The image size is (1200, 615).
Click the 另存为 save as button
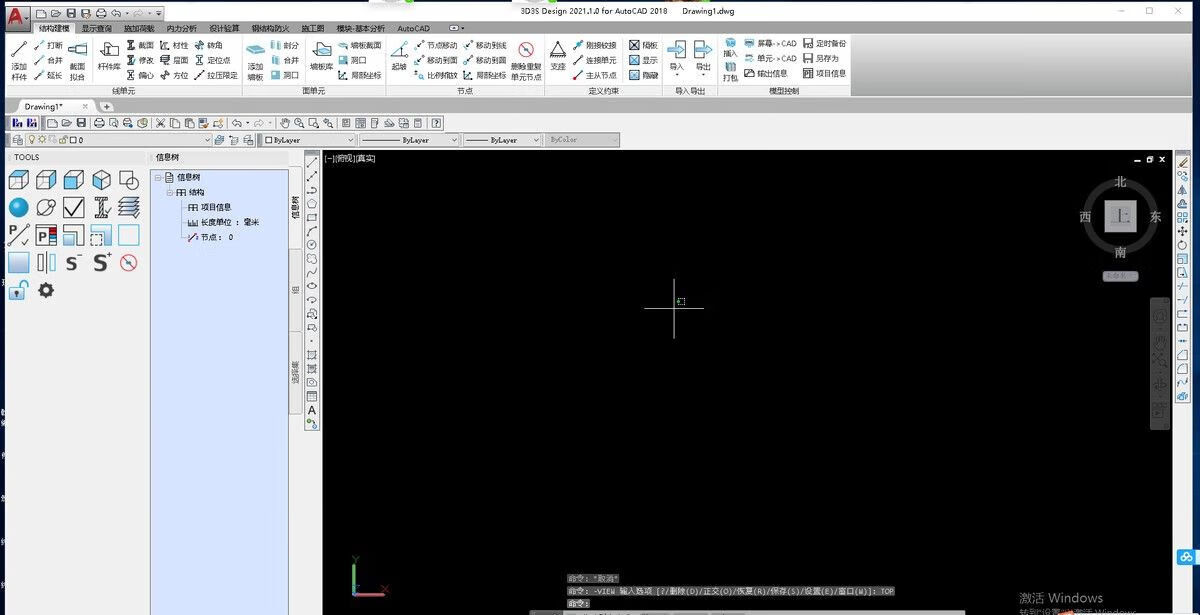(x=820, y=59)
